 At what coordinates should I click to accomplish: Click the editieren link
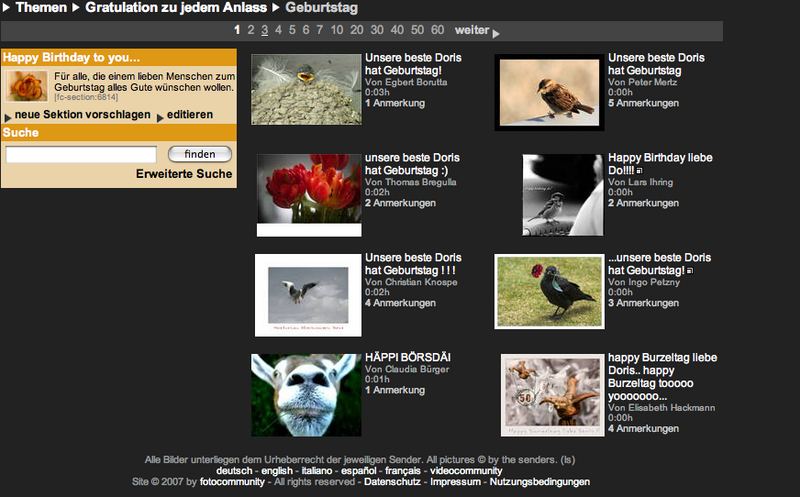[190, 115]
